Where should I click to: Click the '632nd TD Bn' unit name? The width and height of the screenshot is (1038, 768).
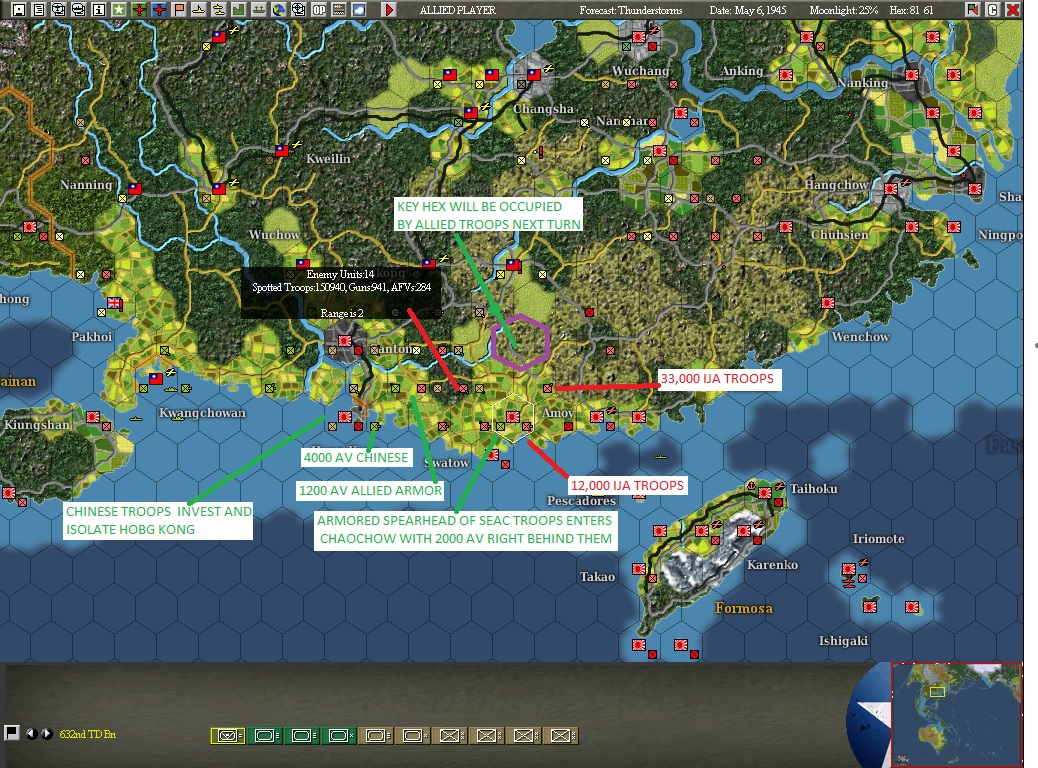click(x=87, y=734)
